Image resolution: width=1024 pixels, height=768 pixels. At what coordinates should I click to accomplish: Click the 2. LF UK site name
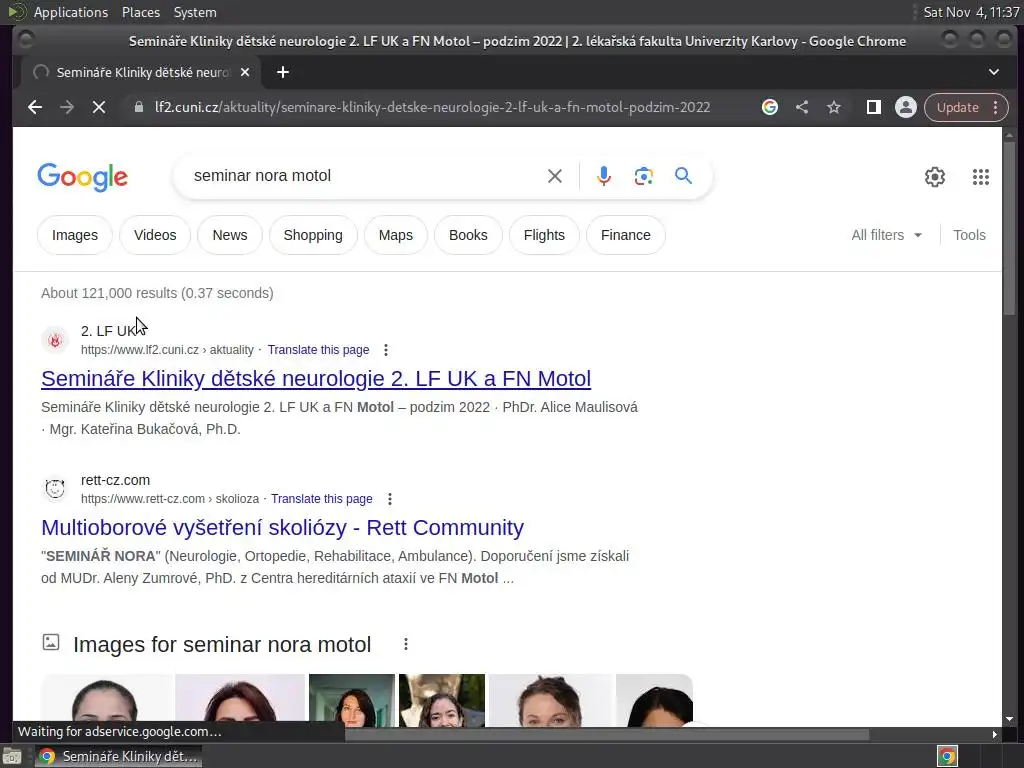click(x=108, y=331)
